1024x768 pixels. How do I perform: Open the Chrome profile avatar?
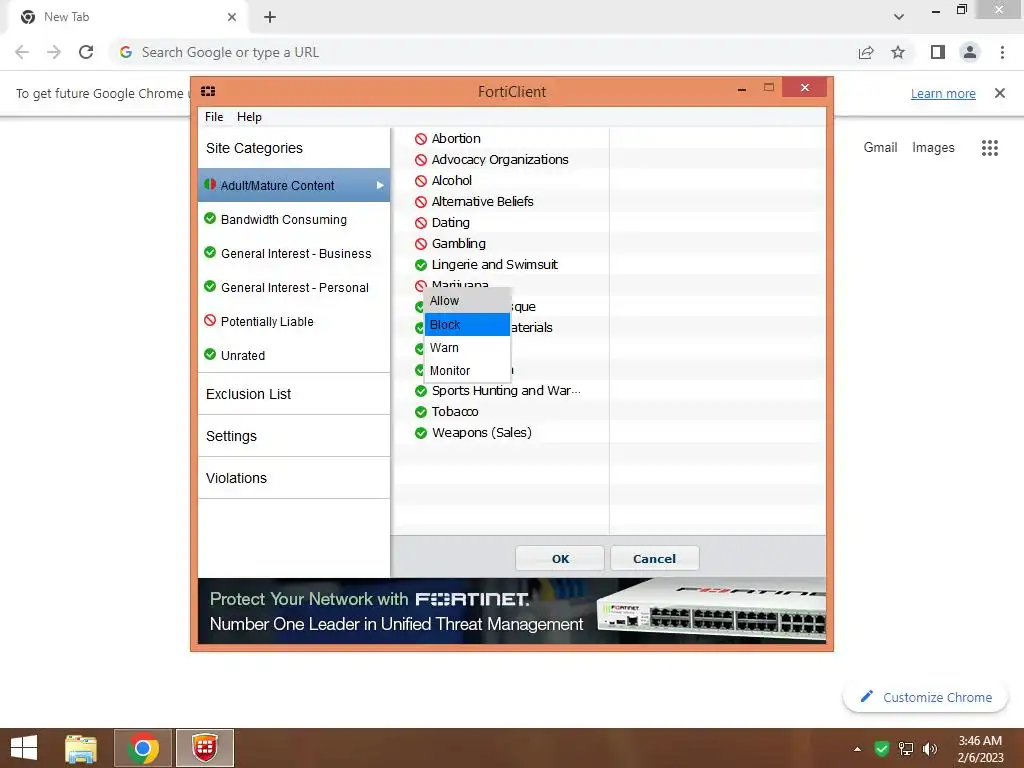[970, 52]
